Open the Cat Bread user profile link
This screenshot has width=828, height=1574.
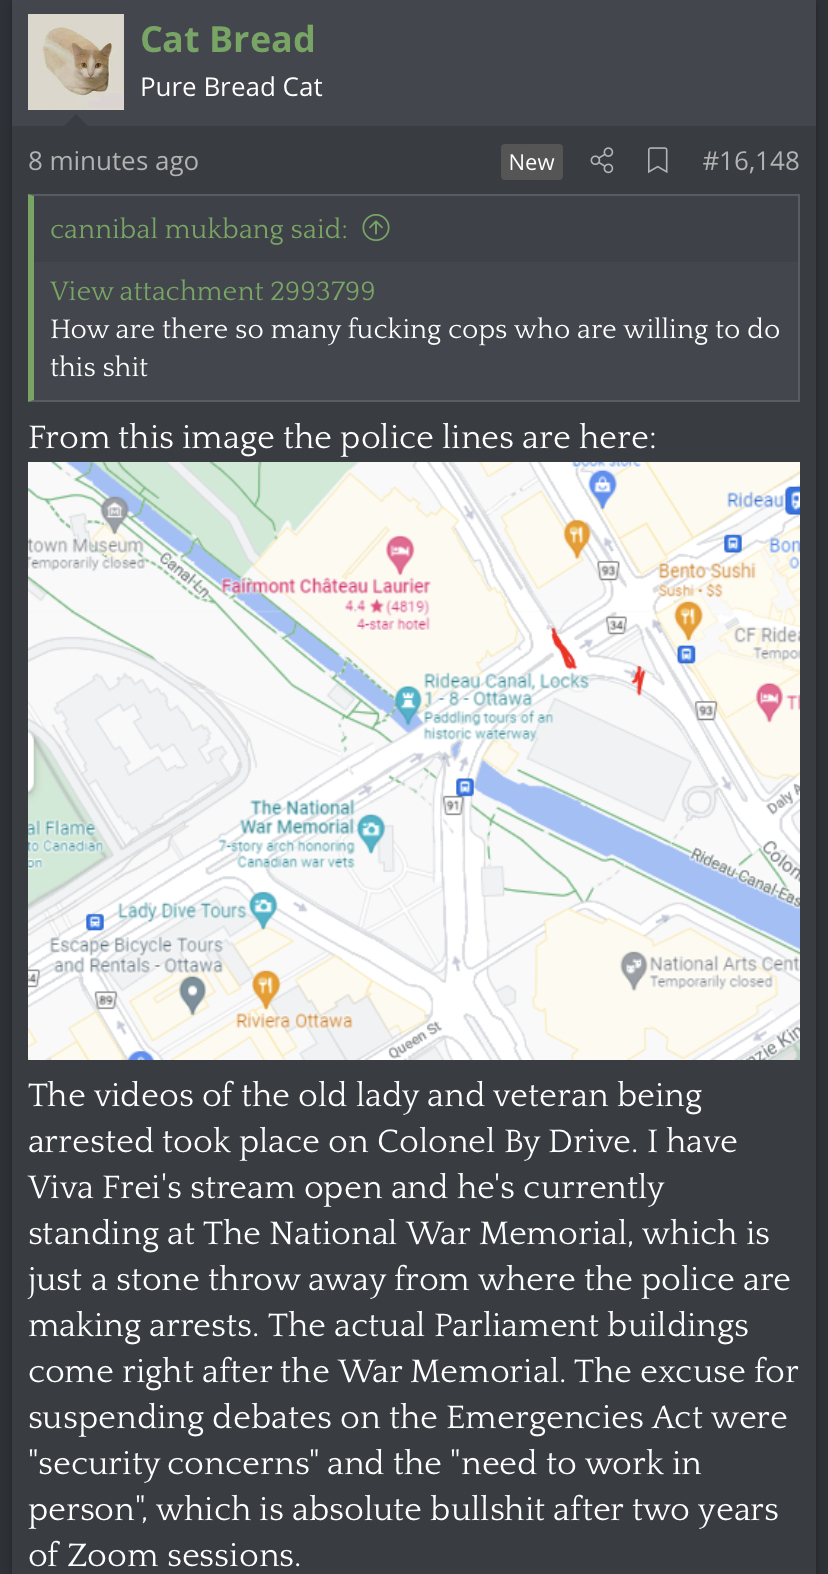click(228, 39)
